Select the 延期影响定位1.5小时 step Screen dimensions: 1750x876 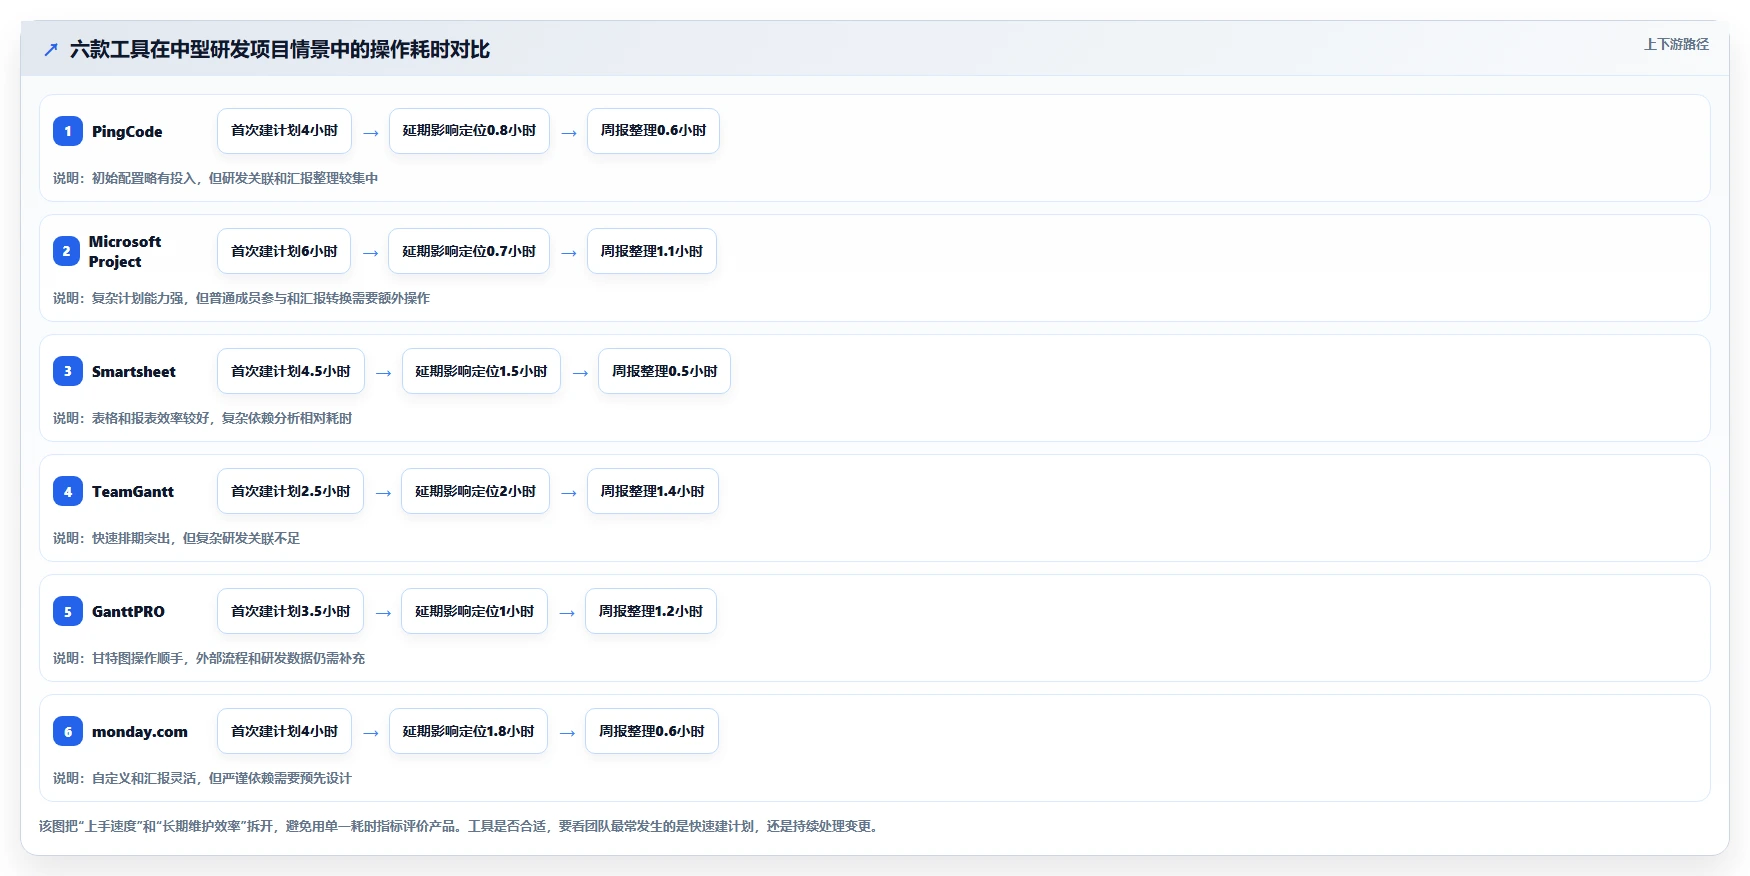click(x=481, y=371)
